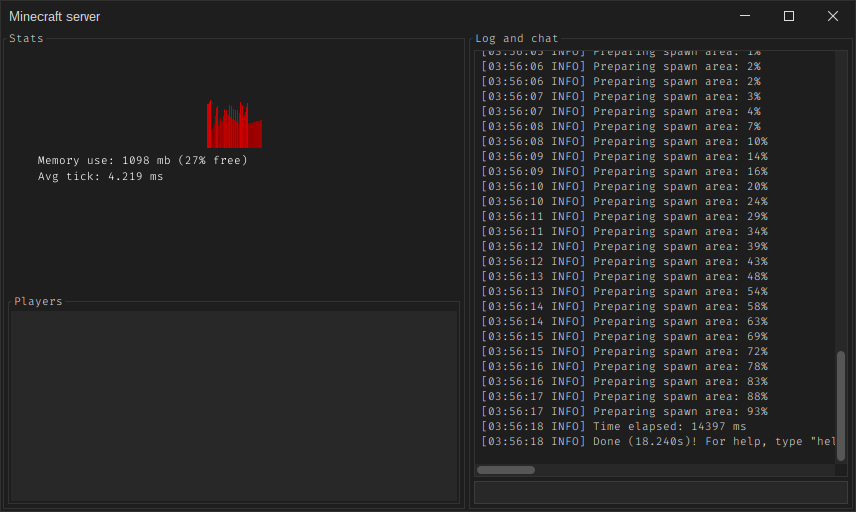Click the "Players" panel label

tap(38, 301)
